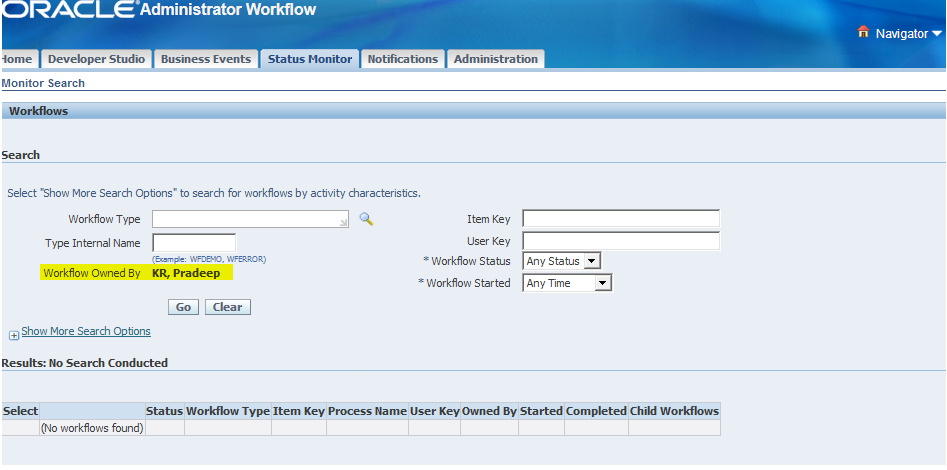Click the Type Internal Name field

[194, 243]
